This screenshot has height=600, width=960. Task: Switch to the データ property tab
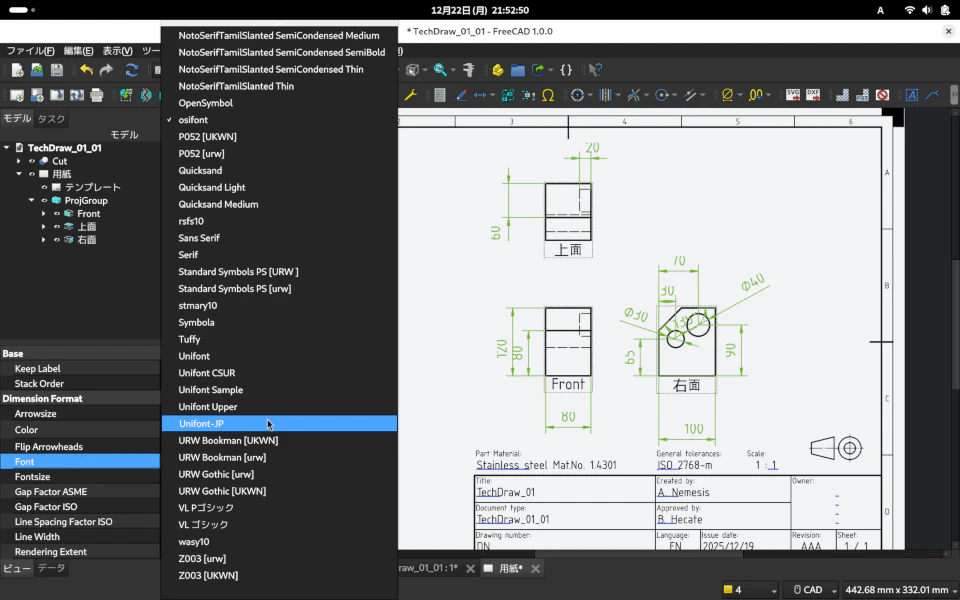pyautogui.click(x=51, y=568)
